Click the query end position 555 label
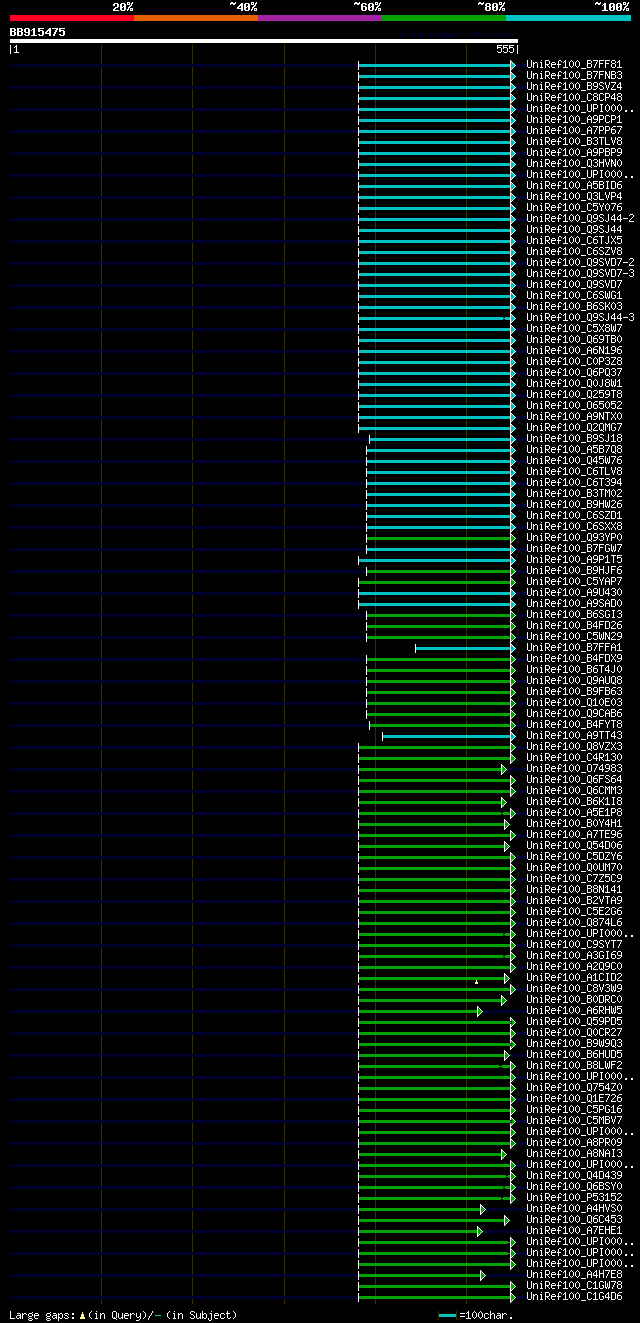The width and height of the screenshot is (640, 1323). (x=505, y=49)
